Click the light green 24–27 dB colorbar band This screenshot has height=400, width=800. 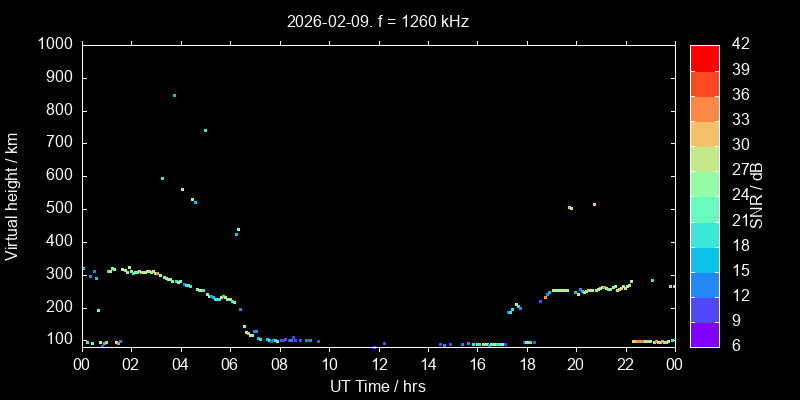pyautogui.click(x=704, y=184)
